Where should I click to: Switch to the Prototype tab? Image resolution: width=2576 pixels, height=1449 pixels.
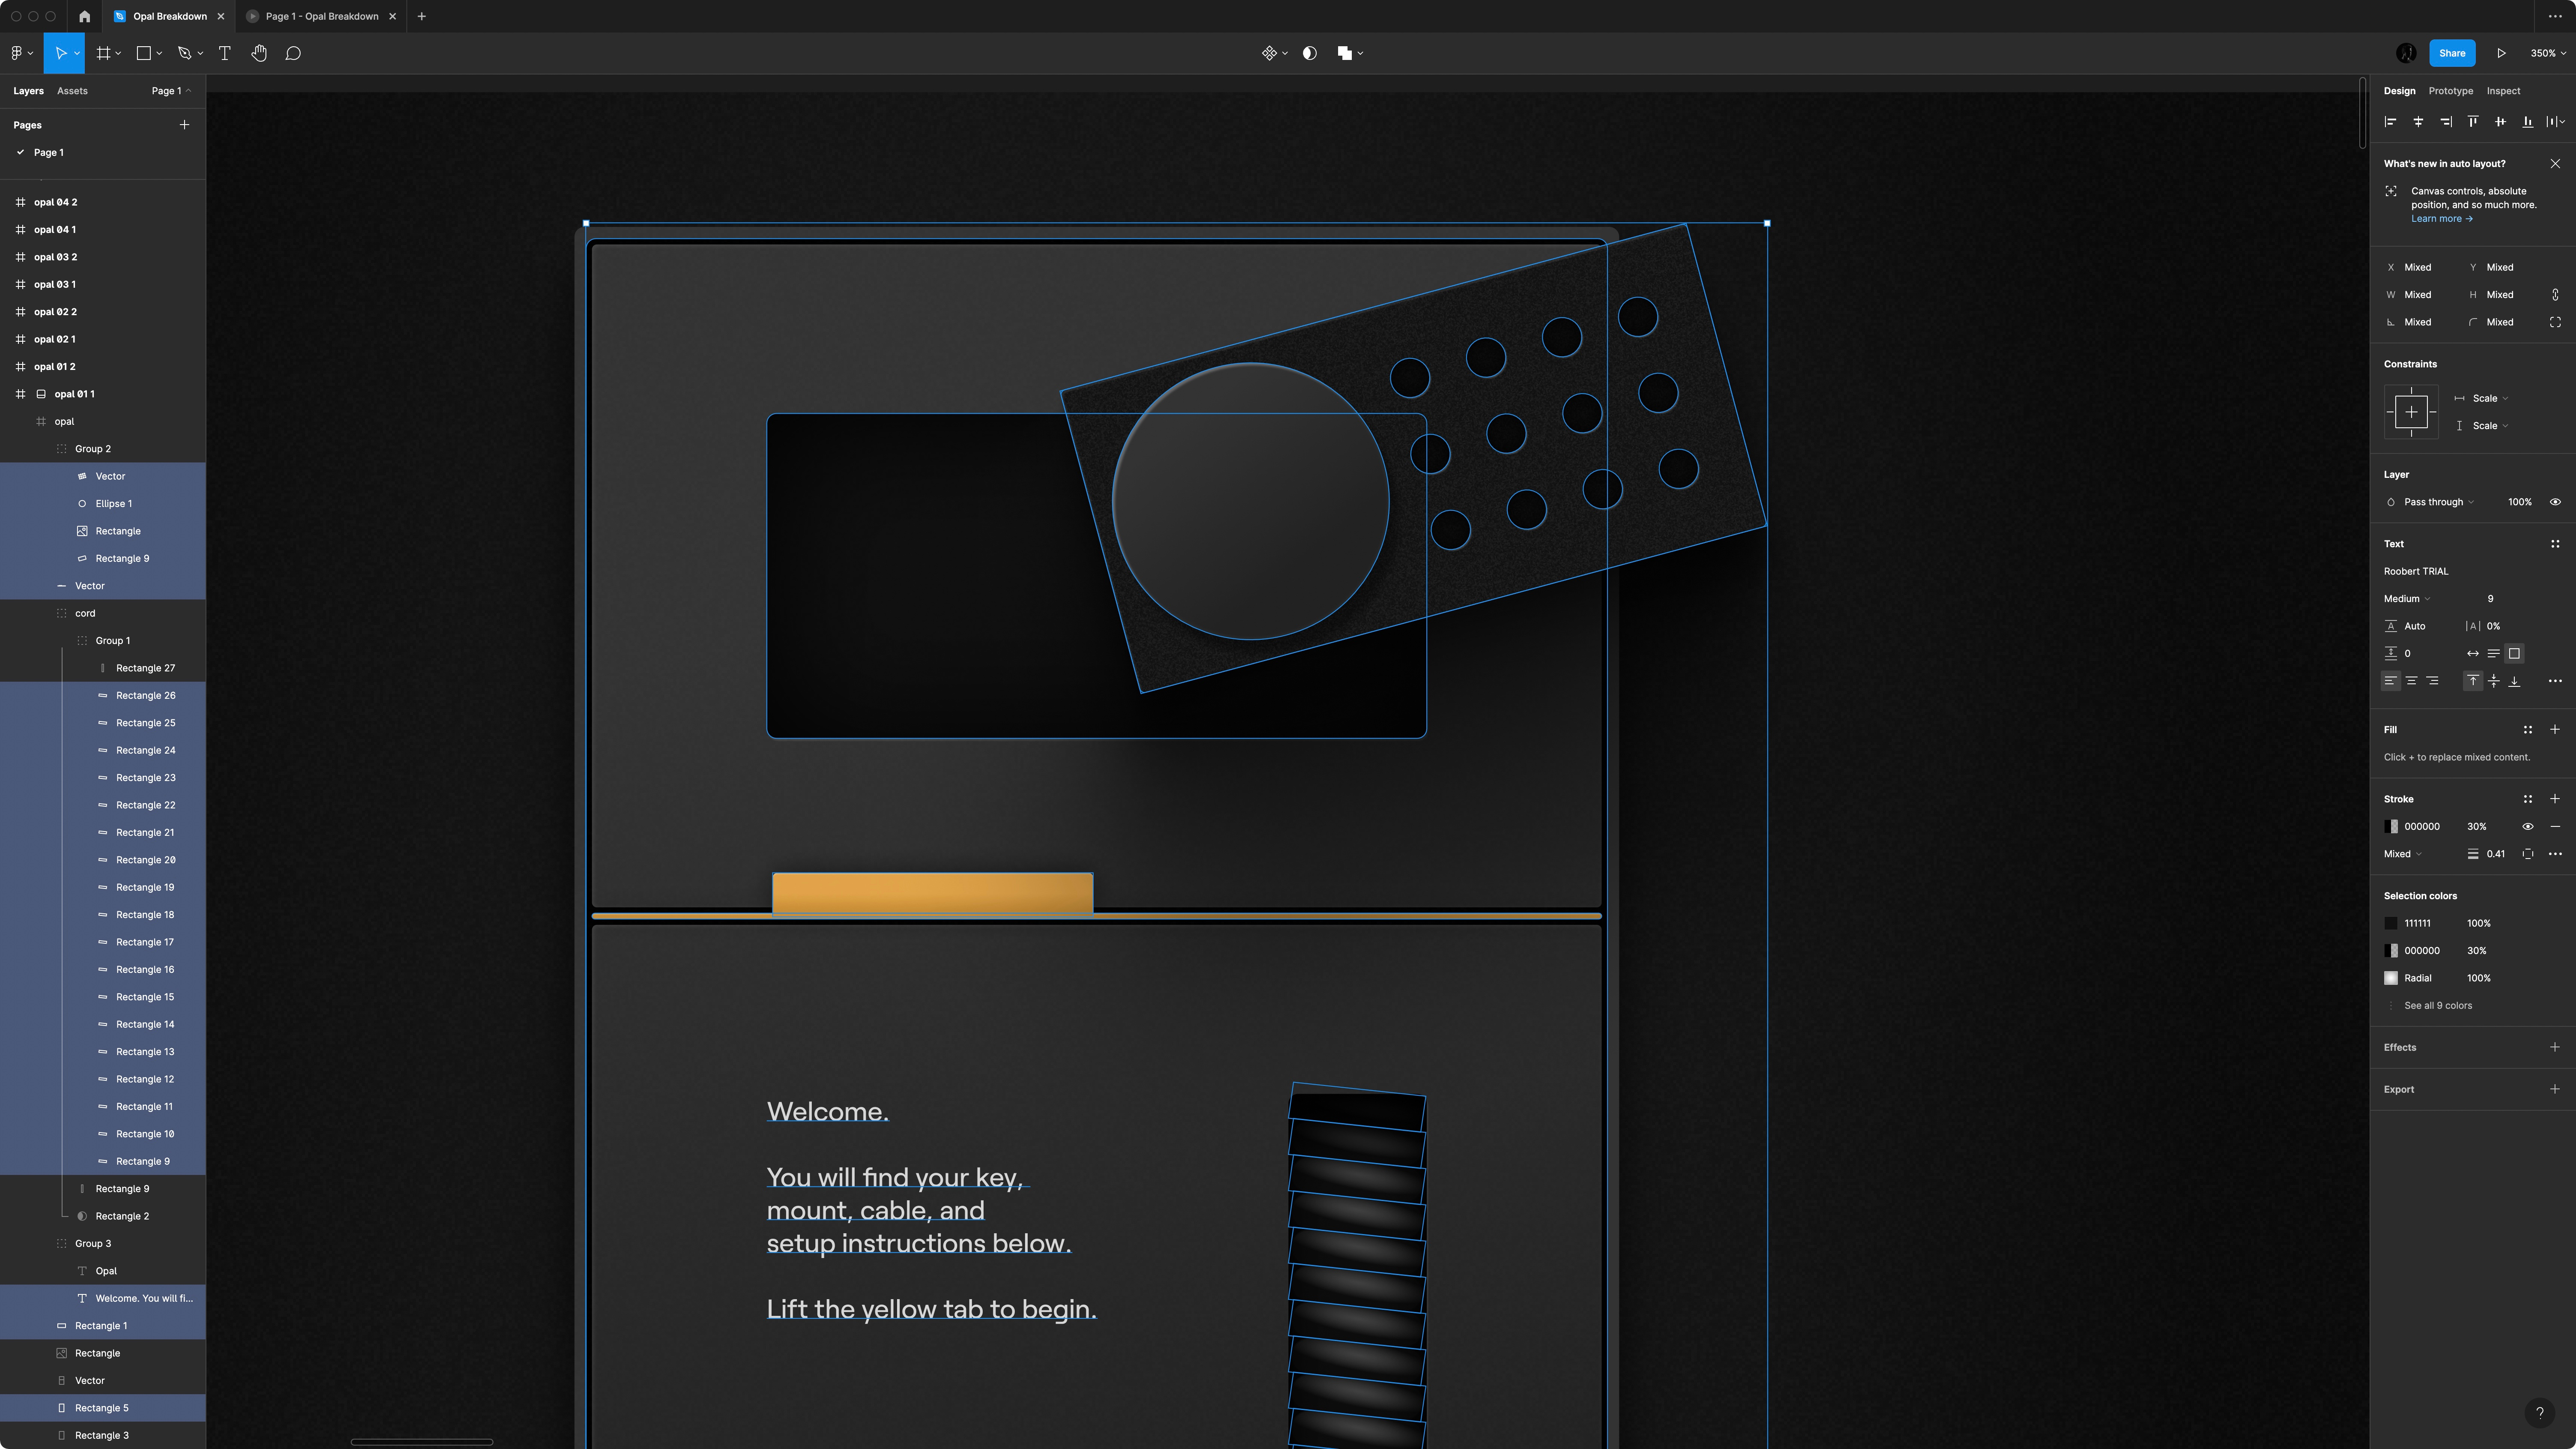(2450, 91)
